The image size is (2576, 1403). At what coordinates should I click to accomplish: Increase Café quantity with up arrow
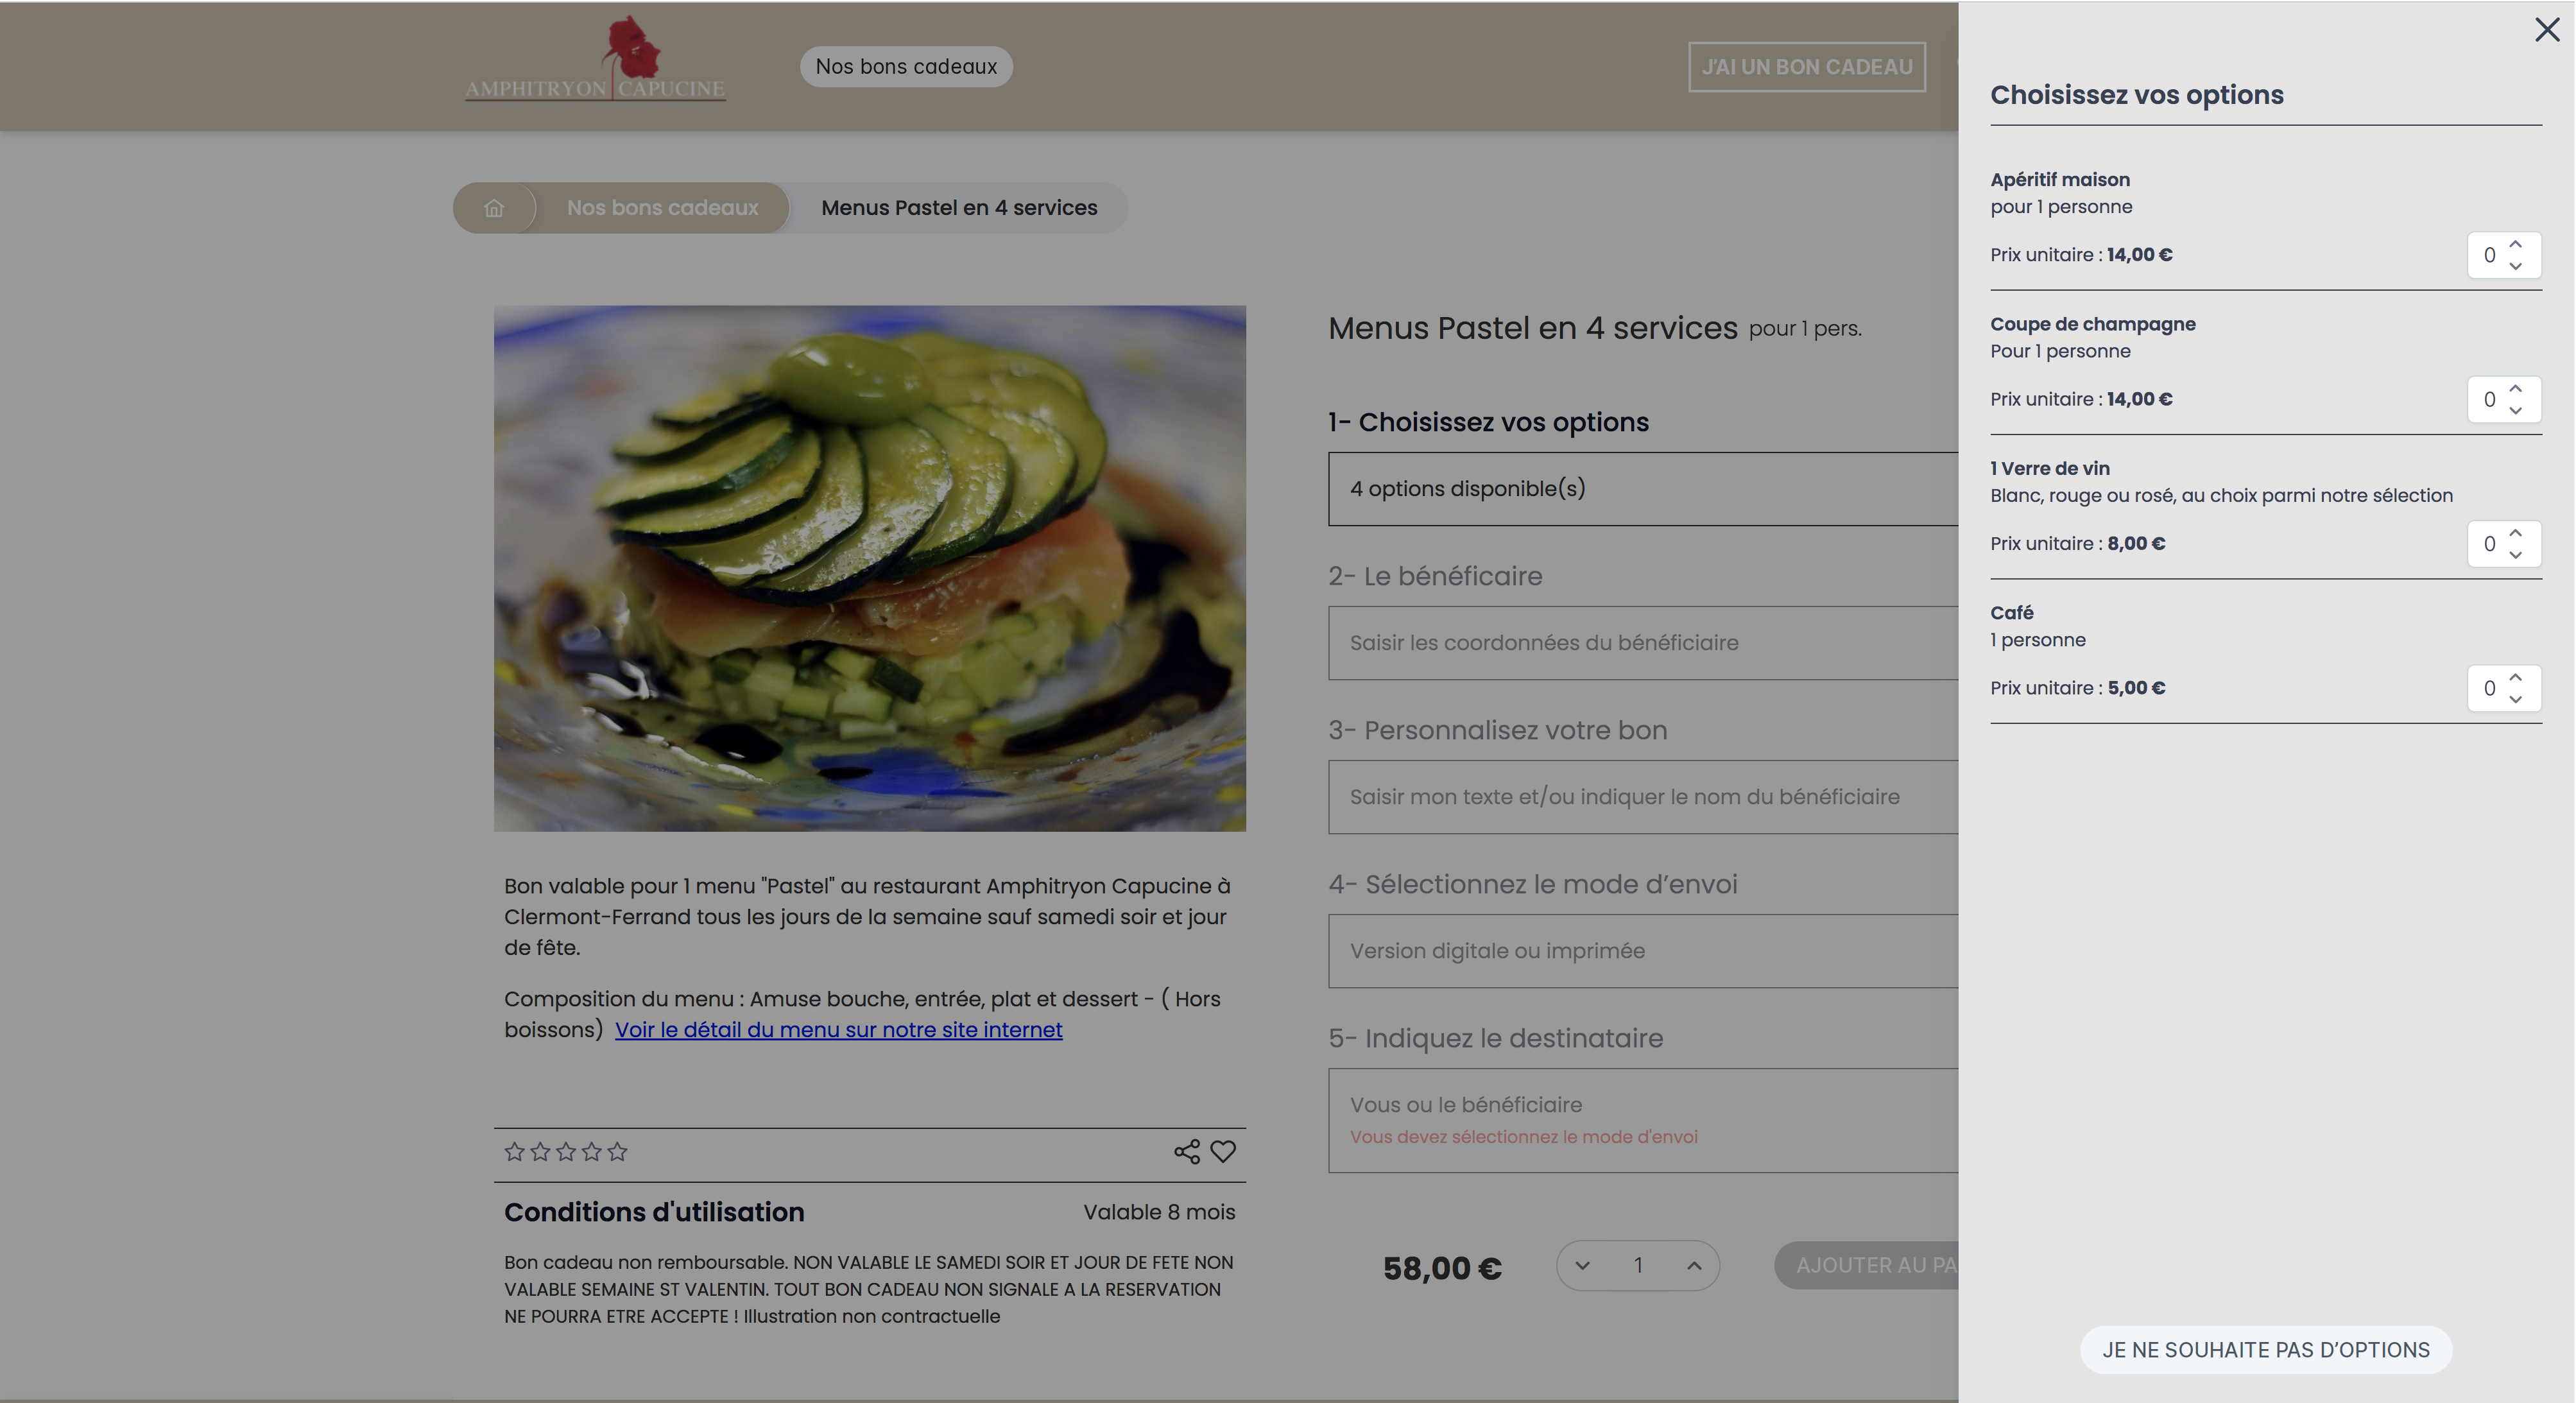pos(2515,677)
